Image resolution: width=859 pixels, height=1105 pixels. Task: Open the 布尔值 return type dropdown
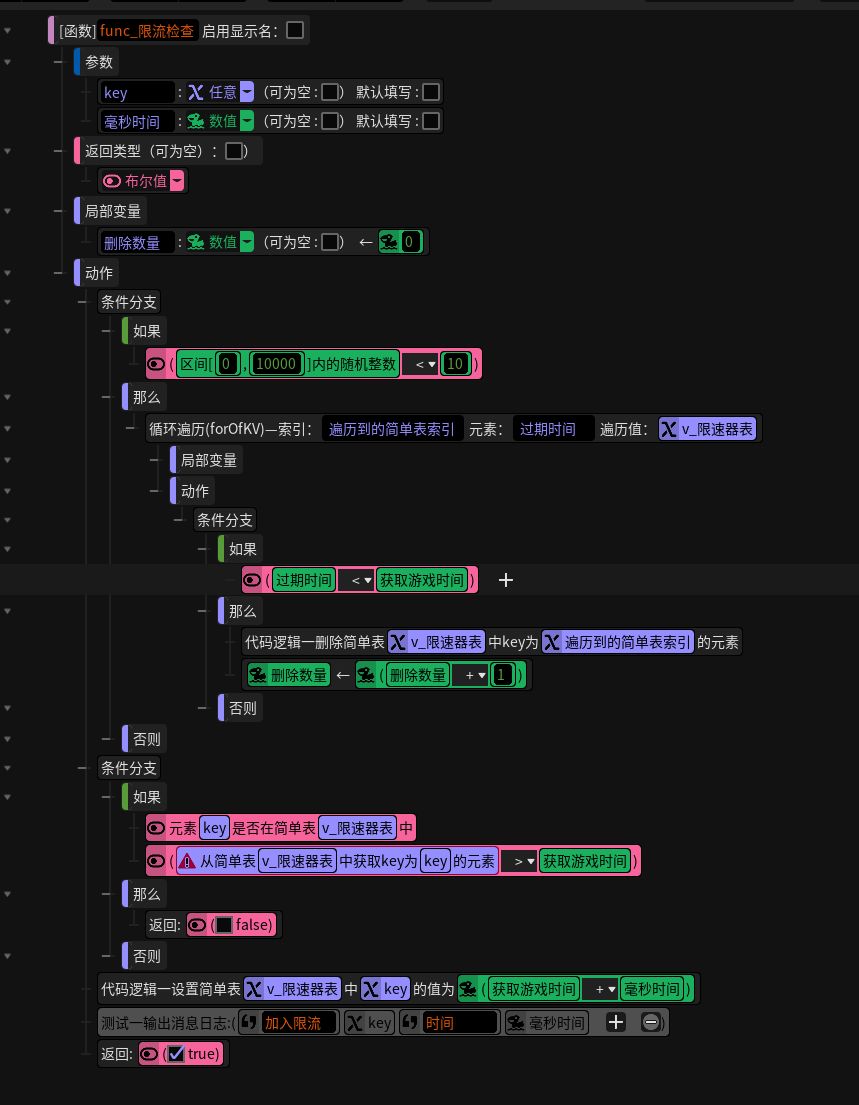click(177, 181)
